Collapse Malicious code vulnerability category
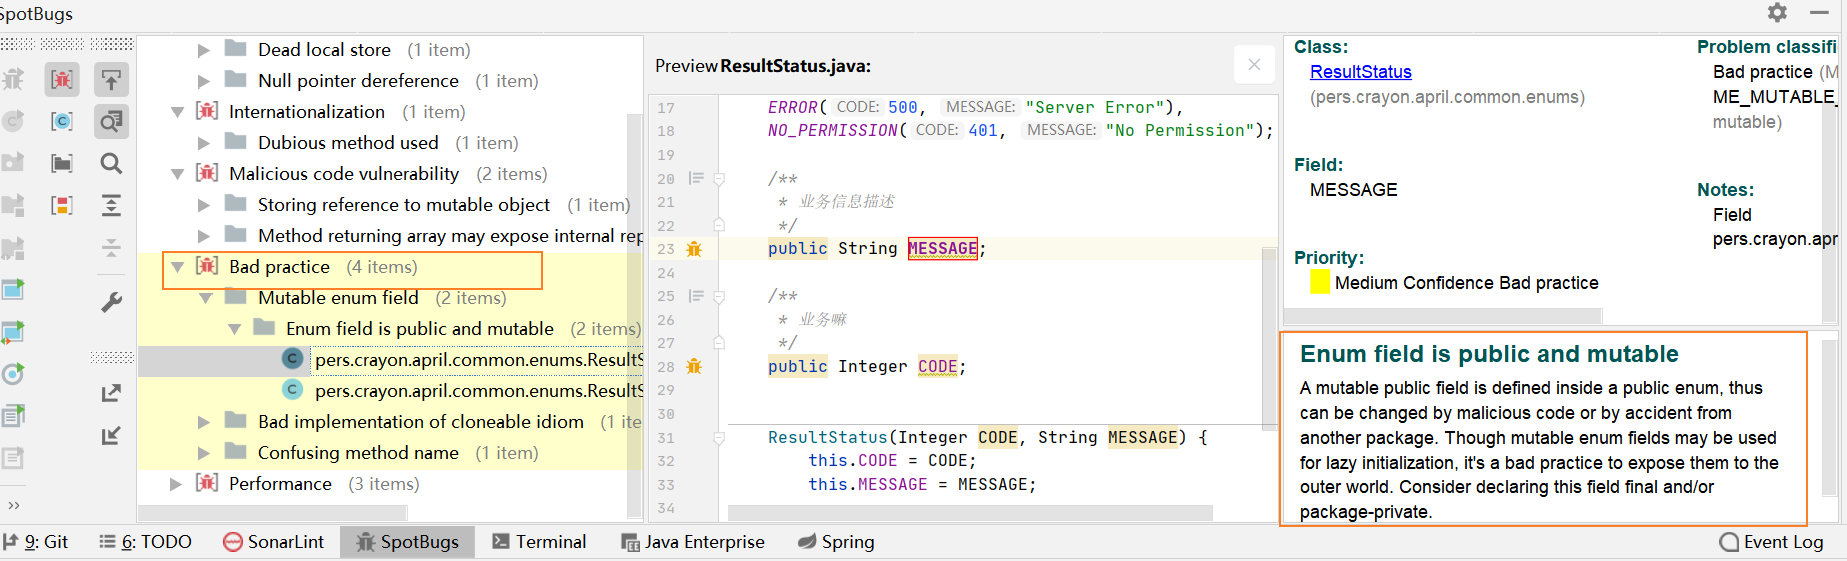Image resolution: width=1847 pixels, height=561 pixels. coord(177,174)
